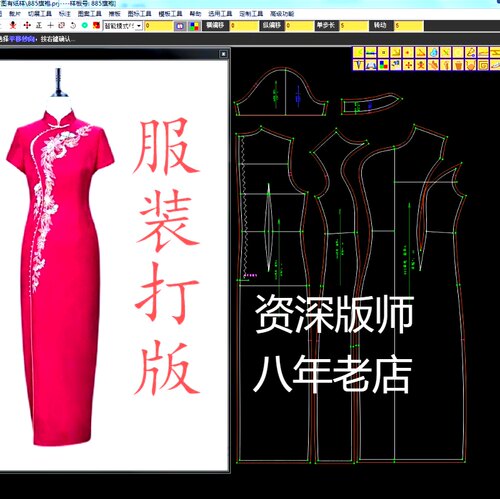Screen dimensions: 500x499
Task: Click the yellow field next to 转动
Action: (409, 26)
